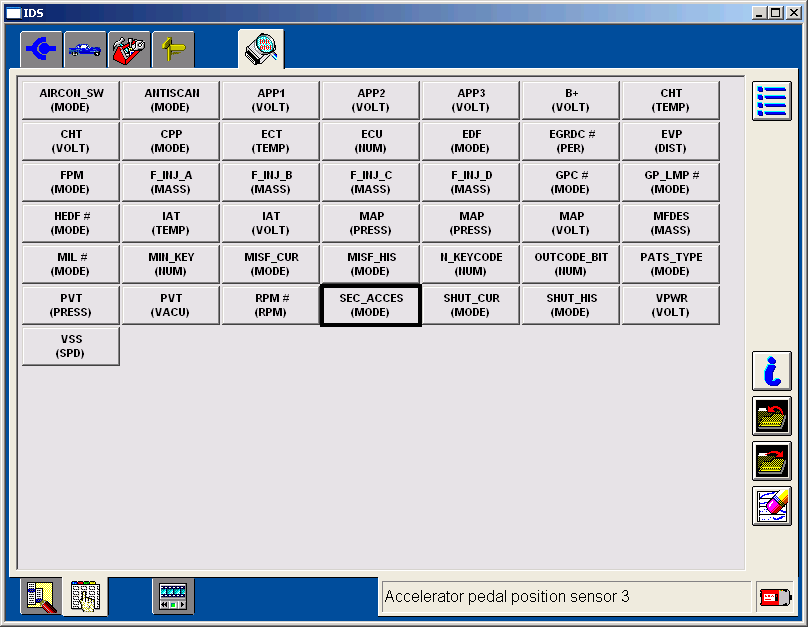The width and height of the screenshot is (808, 627).
Task: Toggle the APP2 (VOLT) parameter
Action: [371, 100]
